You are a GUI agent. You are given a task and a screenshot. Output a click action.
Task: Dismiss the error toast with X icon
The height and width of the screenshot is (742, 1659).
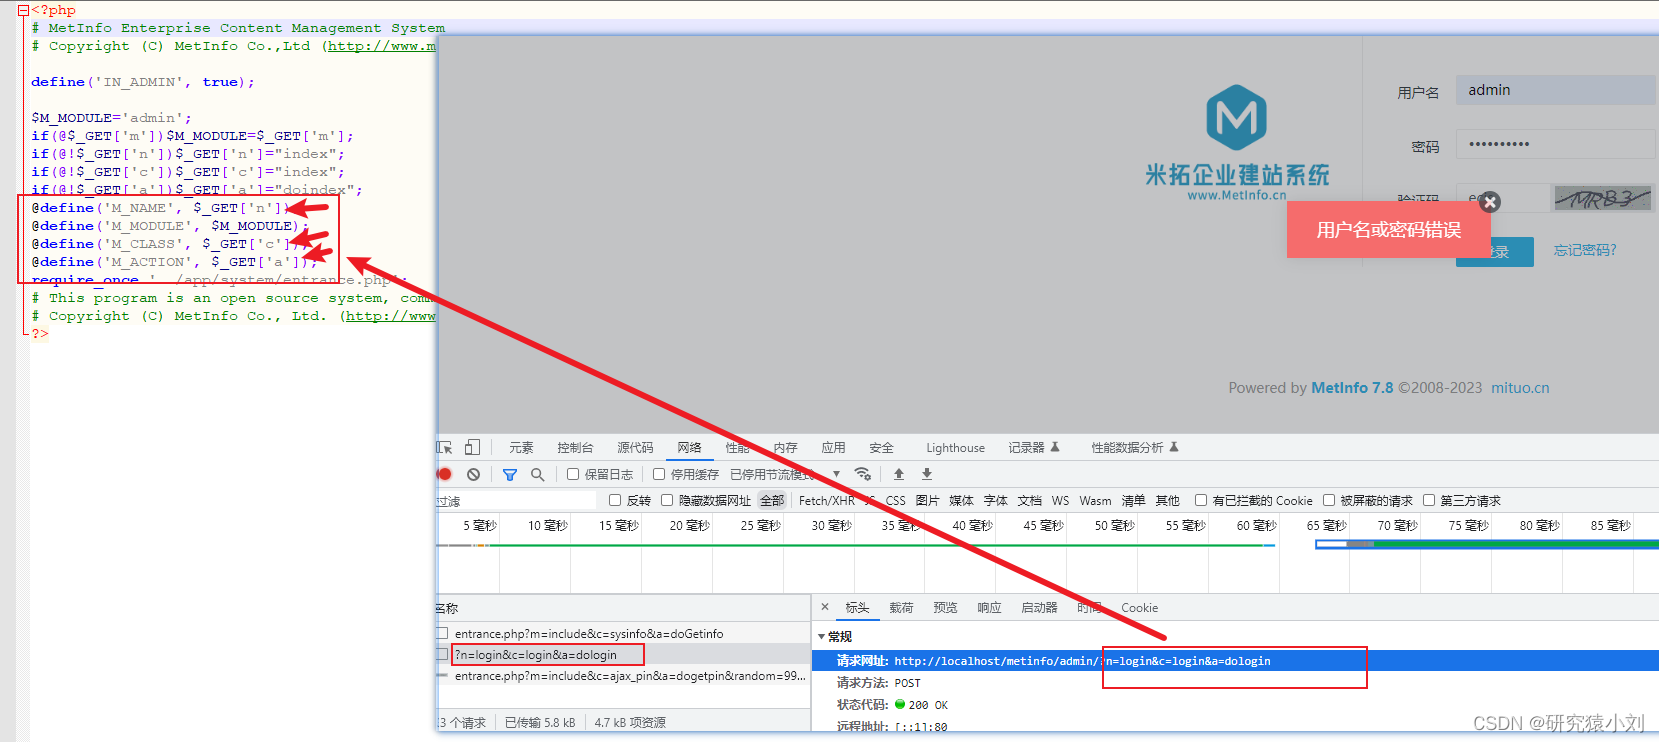coord(1490,202)
